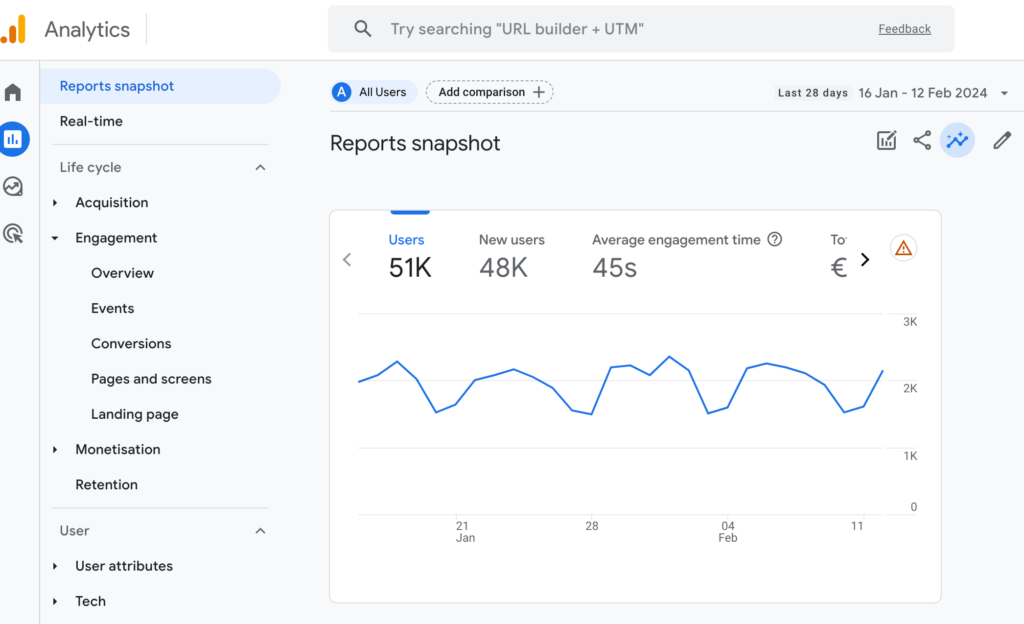Share this report using the share icon
Screen dimensions: 1024x624
tap(921, 140)
